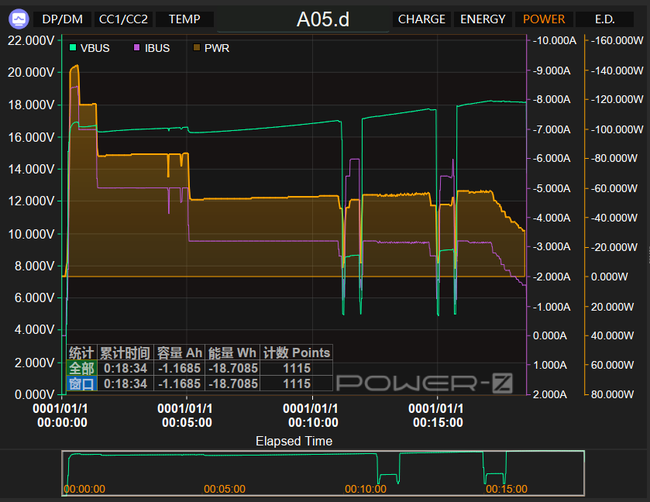The height and width of the screenshot is (502, 650).
Task: Click 00:05:00 marker in overview strip
Action: coord(224,489)
